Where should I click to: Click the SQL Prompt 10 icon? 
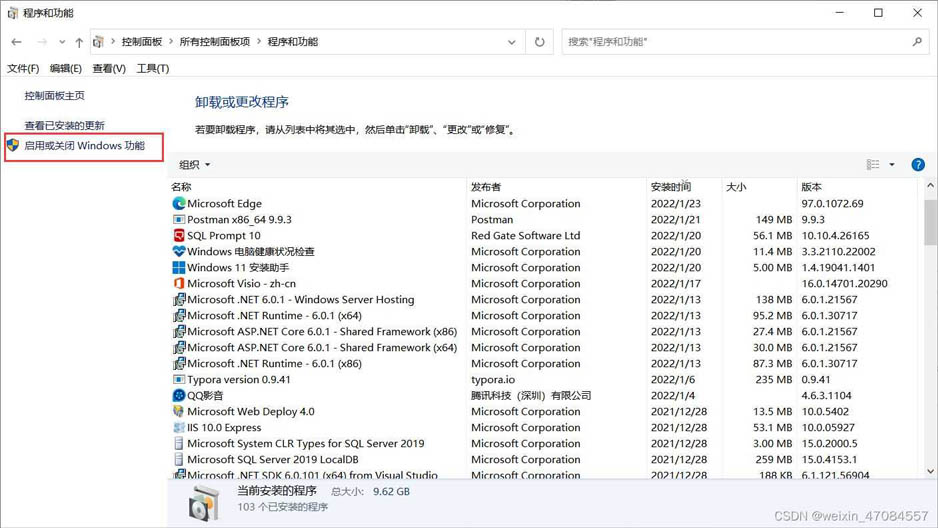click(x=179, y=235)
